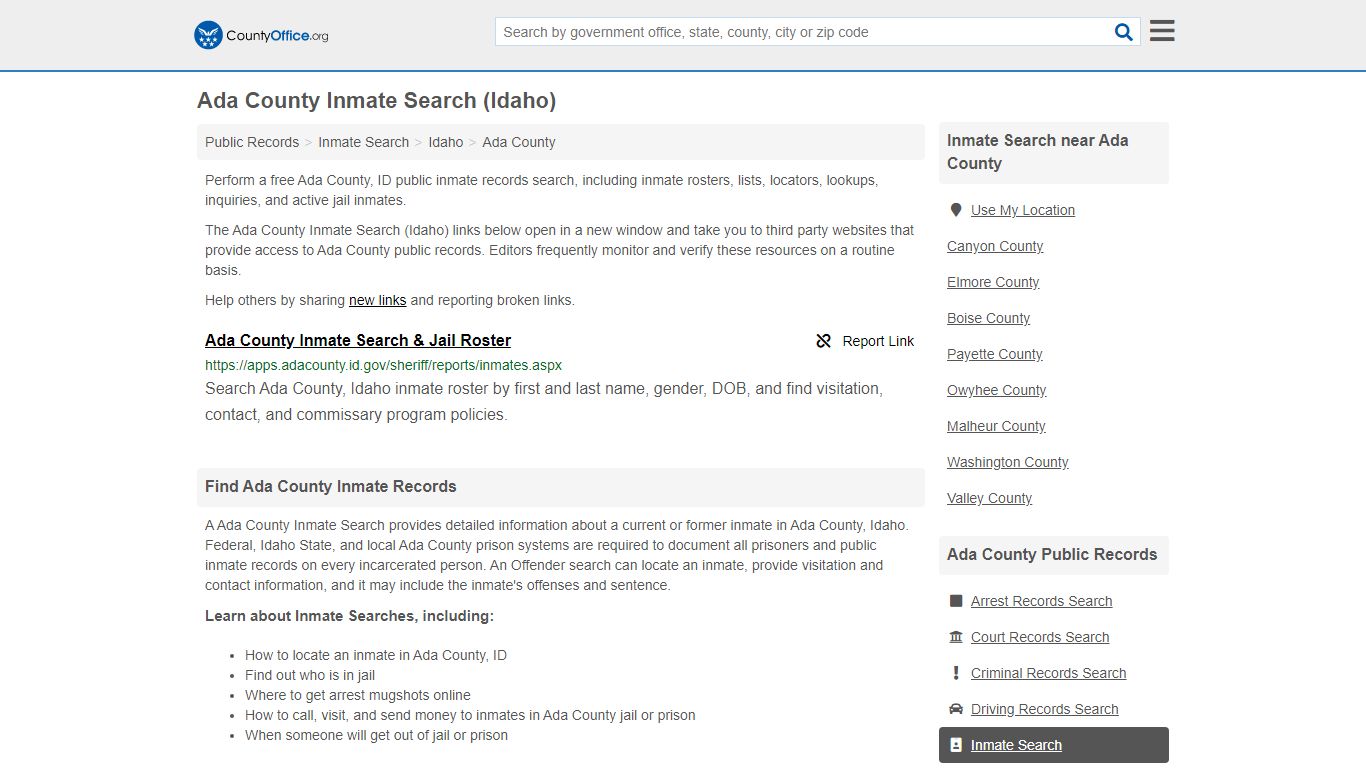Click 'How to call, visit, and send money' bullet
The image size is (1366, 768).
click(x=470, y=715)
